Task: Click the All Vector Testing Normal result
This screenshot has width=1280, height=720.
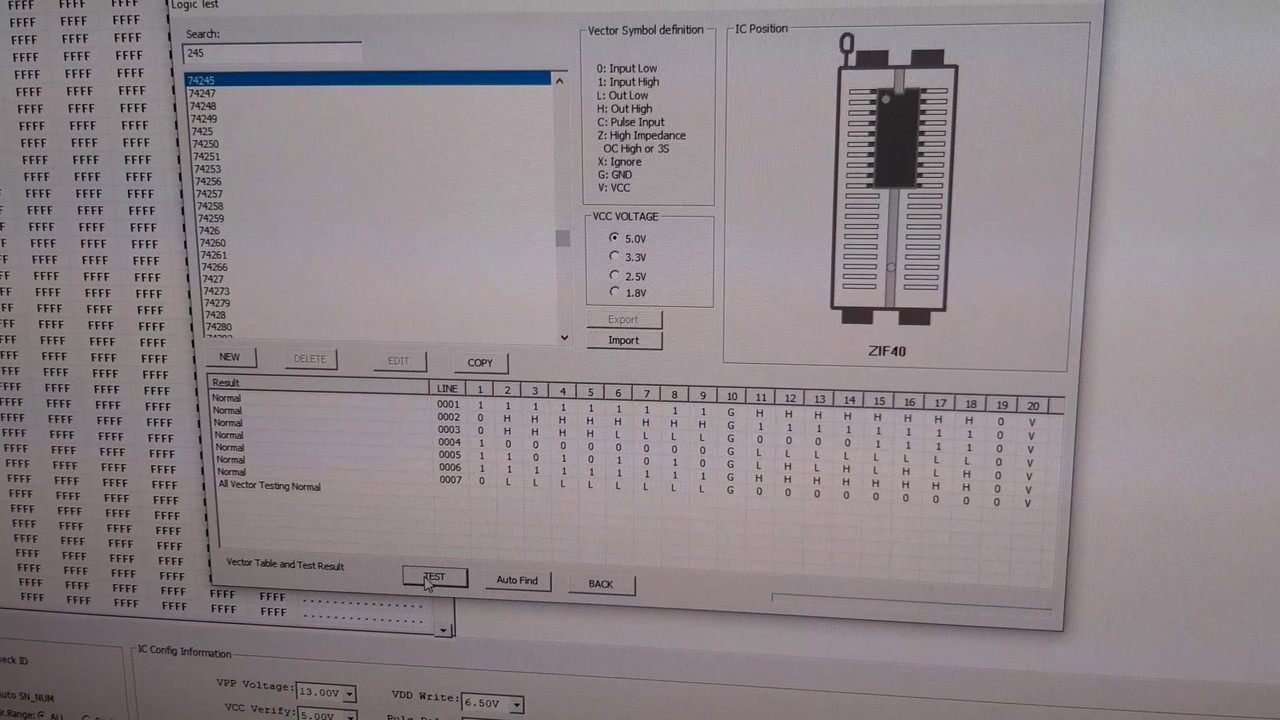Action: coord(270,486)
